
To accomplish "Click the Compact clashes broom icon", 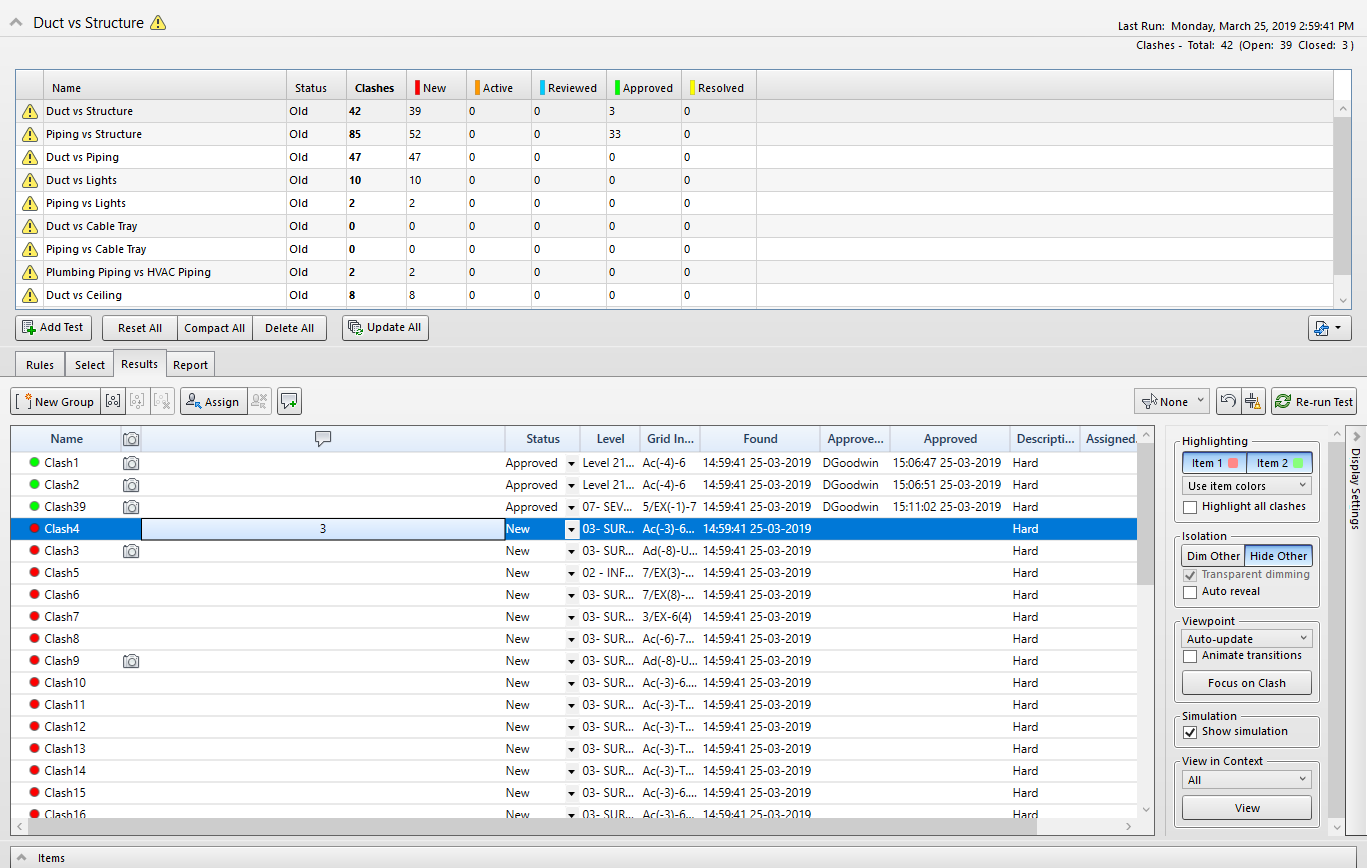I will click(1254, 402).
